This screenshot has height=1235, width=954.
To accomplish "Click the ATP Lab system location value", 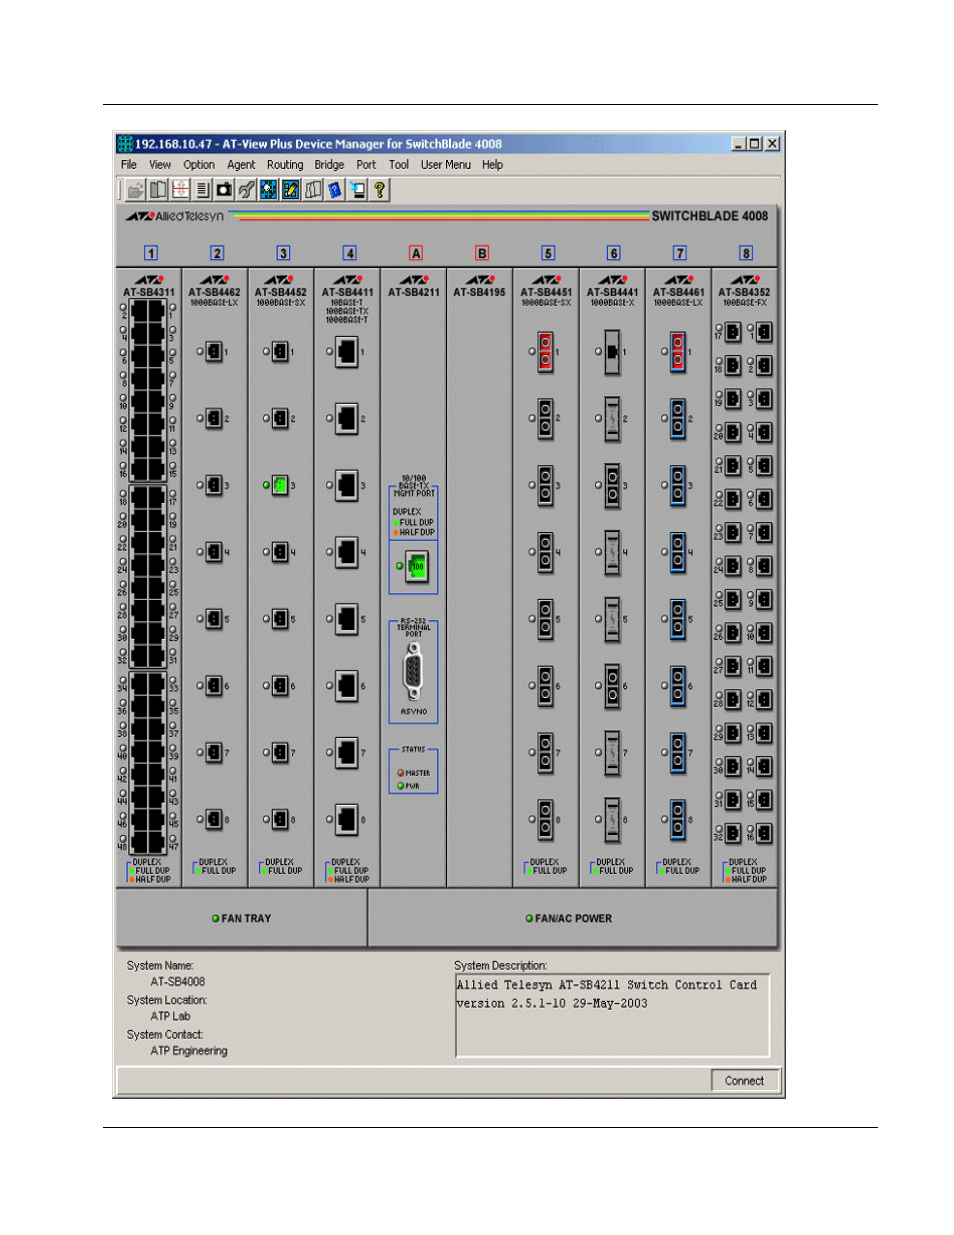I will (170, 1016).
